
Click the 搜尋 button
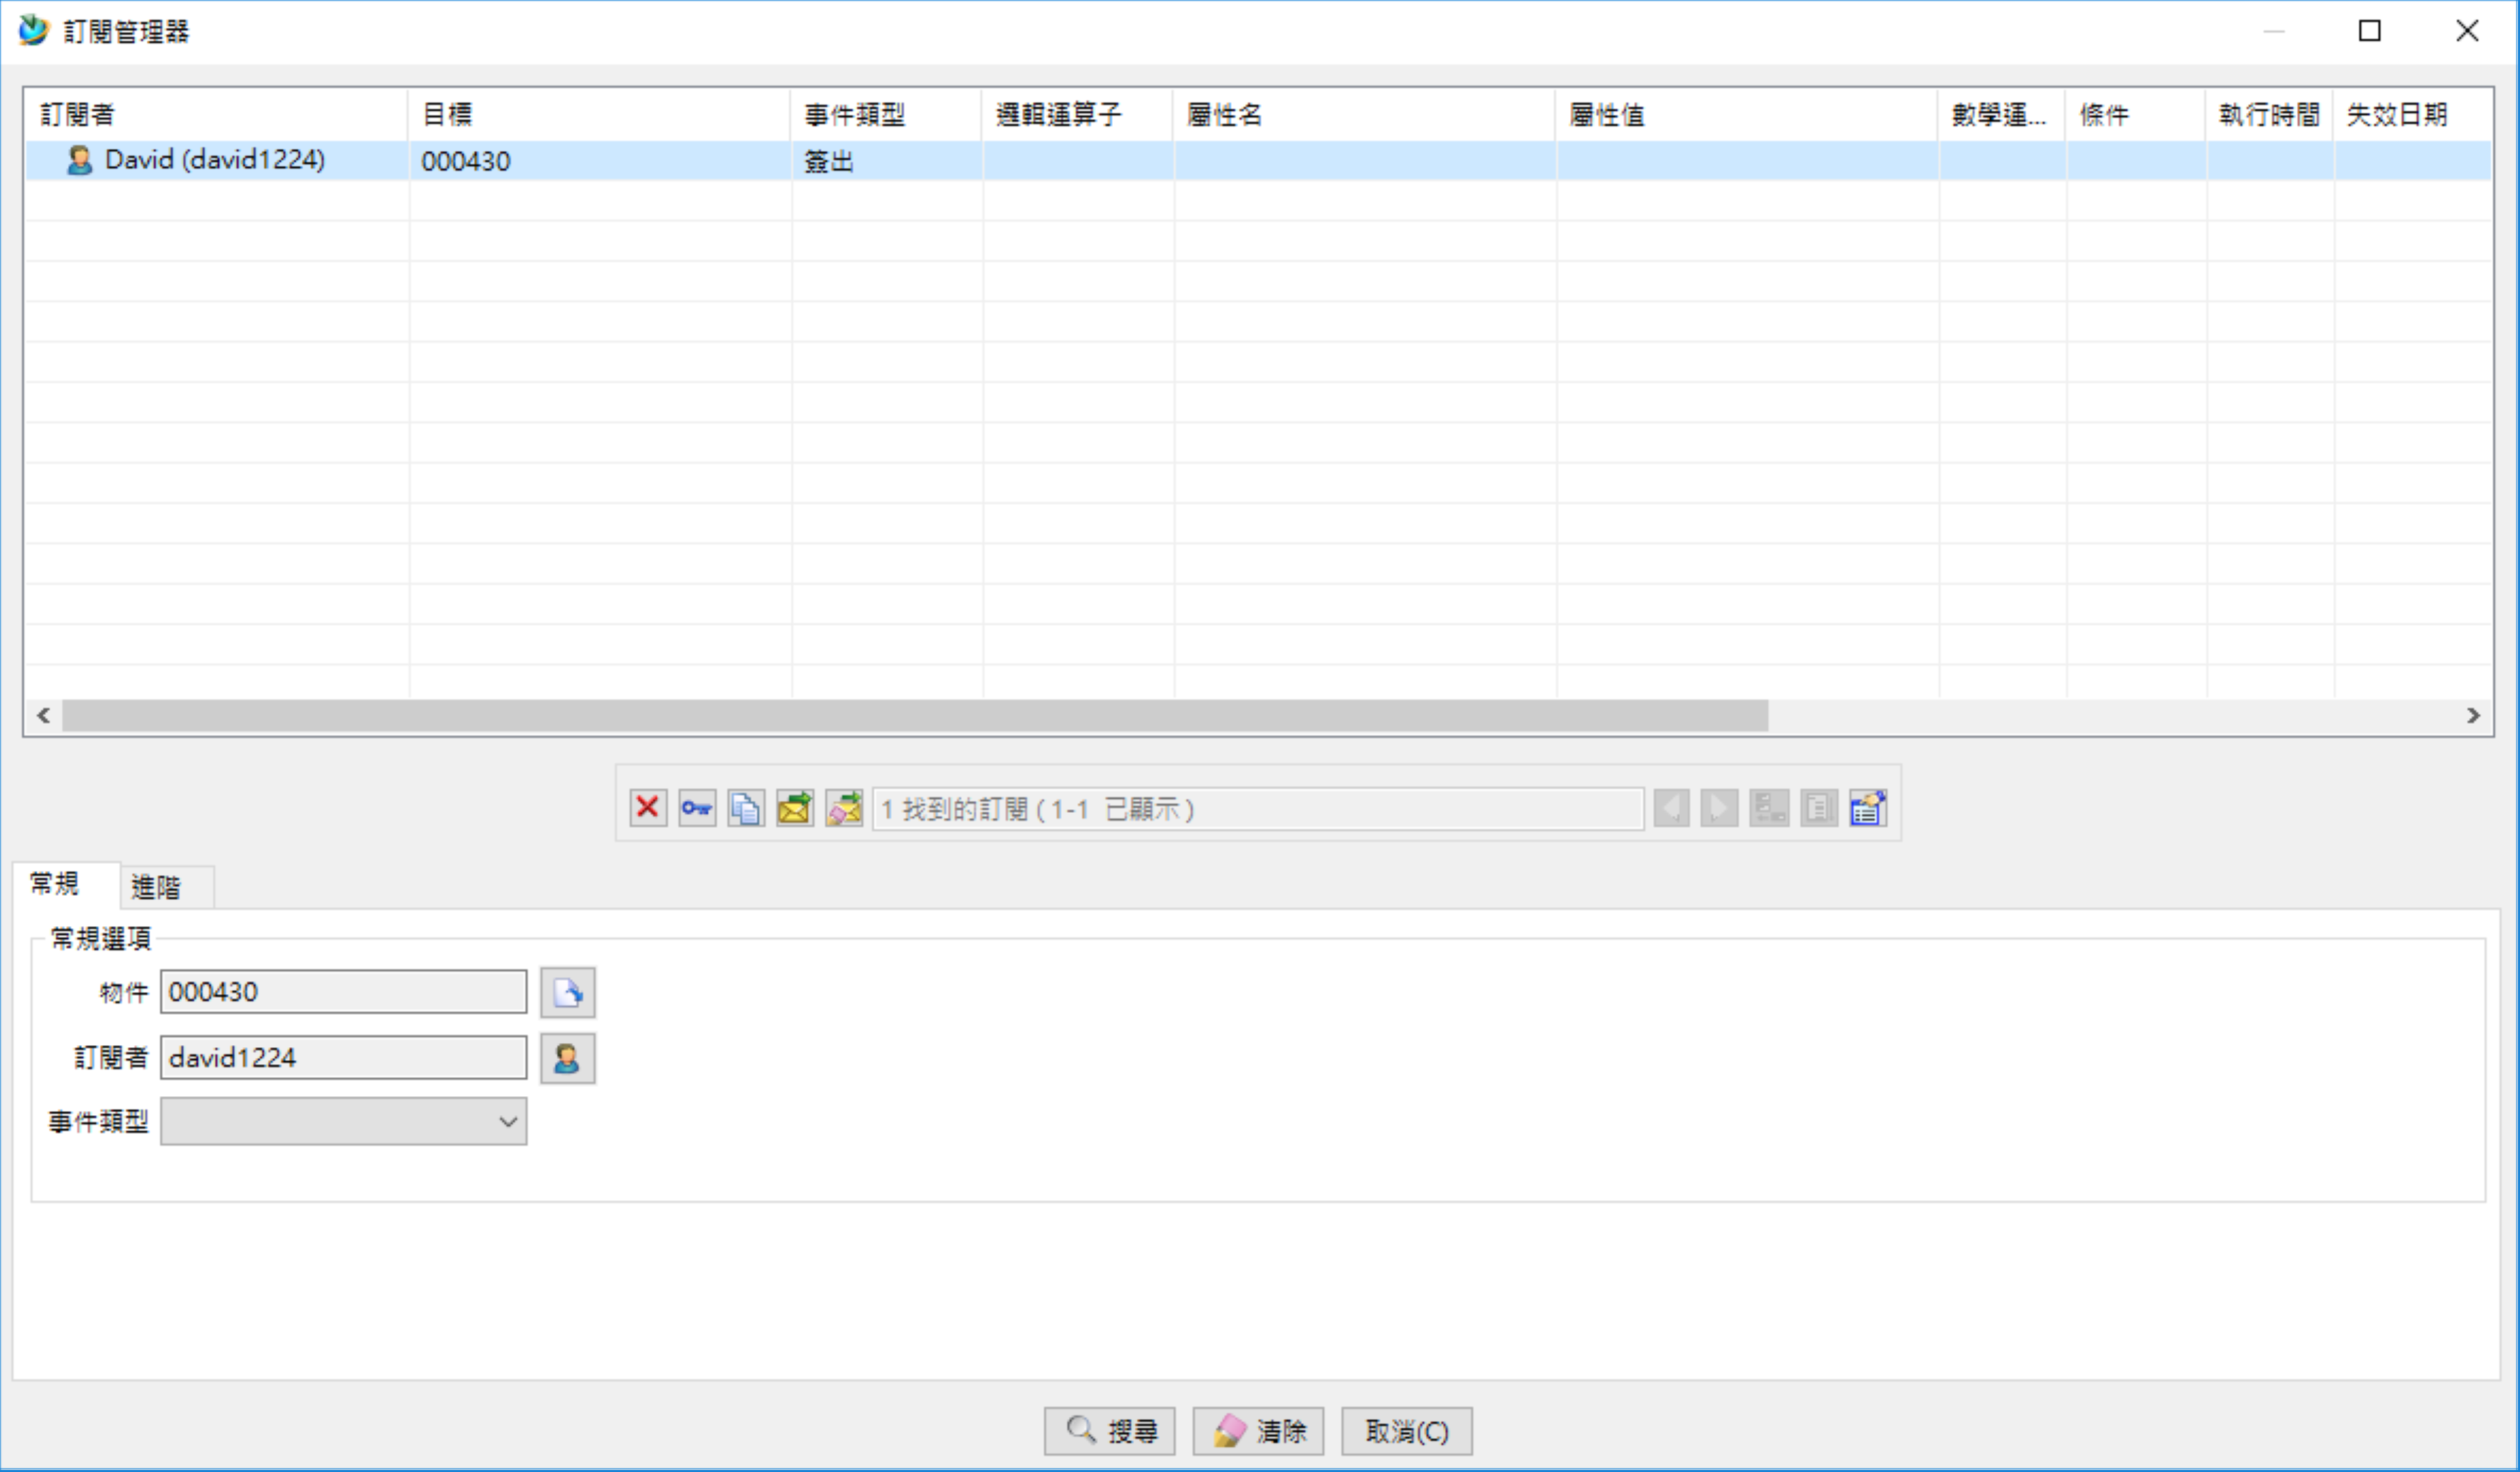click(1109, 1431)
